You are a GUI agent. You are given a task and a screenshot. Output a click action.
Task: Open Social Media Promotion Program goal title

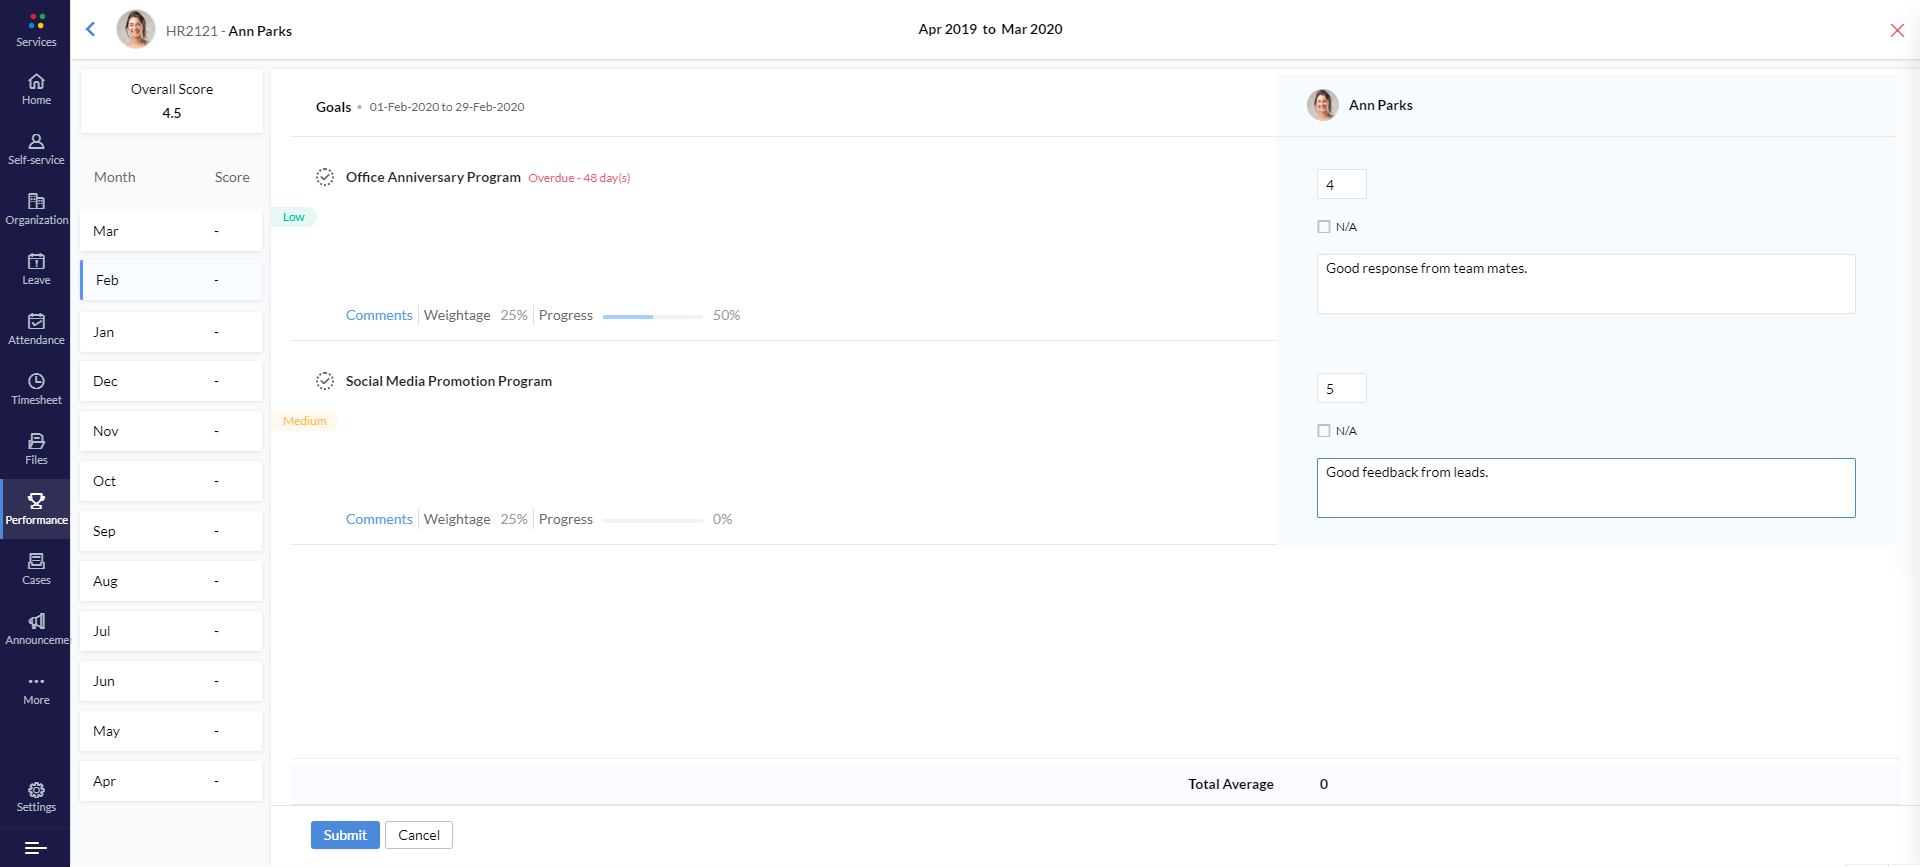click(449, 381)
